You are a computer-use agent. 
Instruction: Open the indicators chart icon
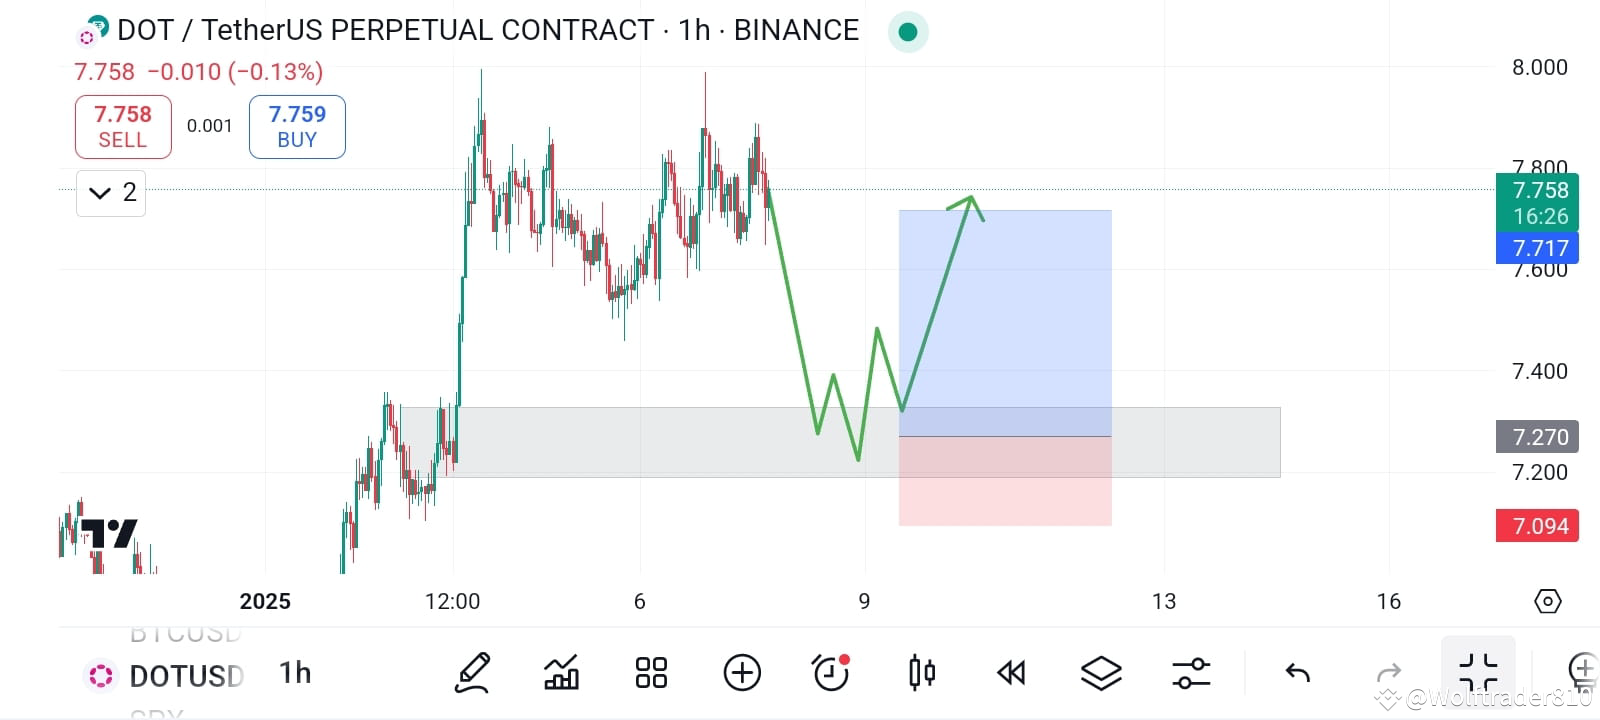(561, 673)
